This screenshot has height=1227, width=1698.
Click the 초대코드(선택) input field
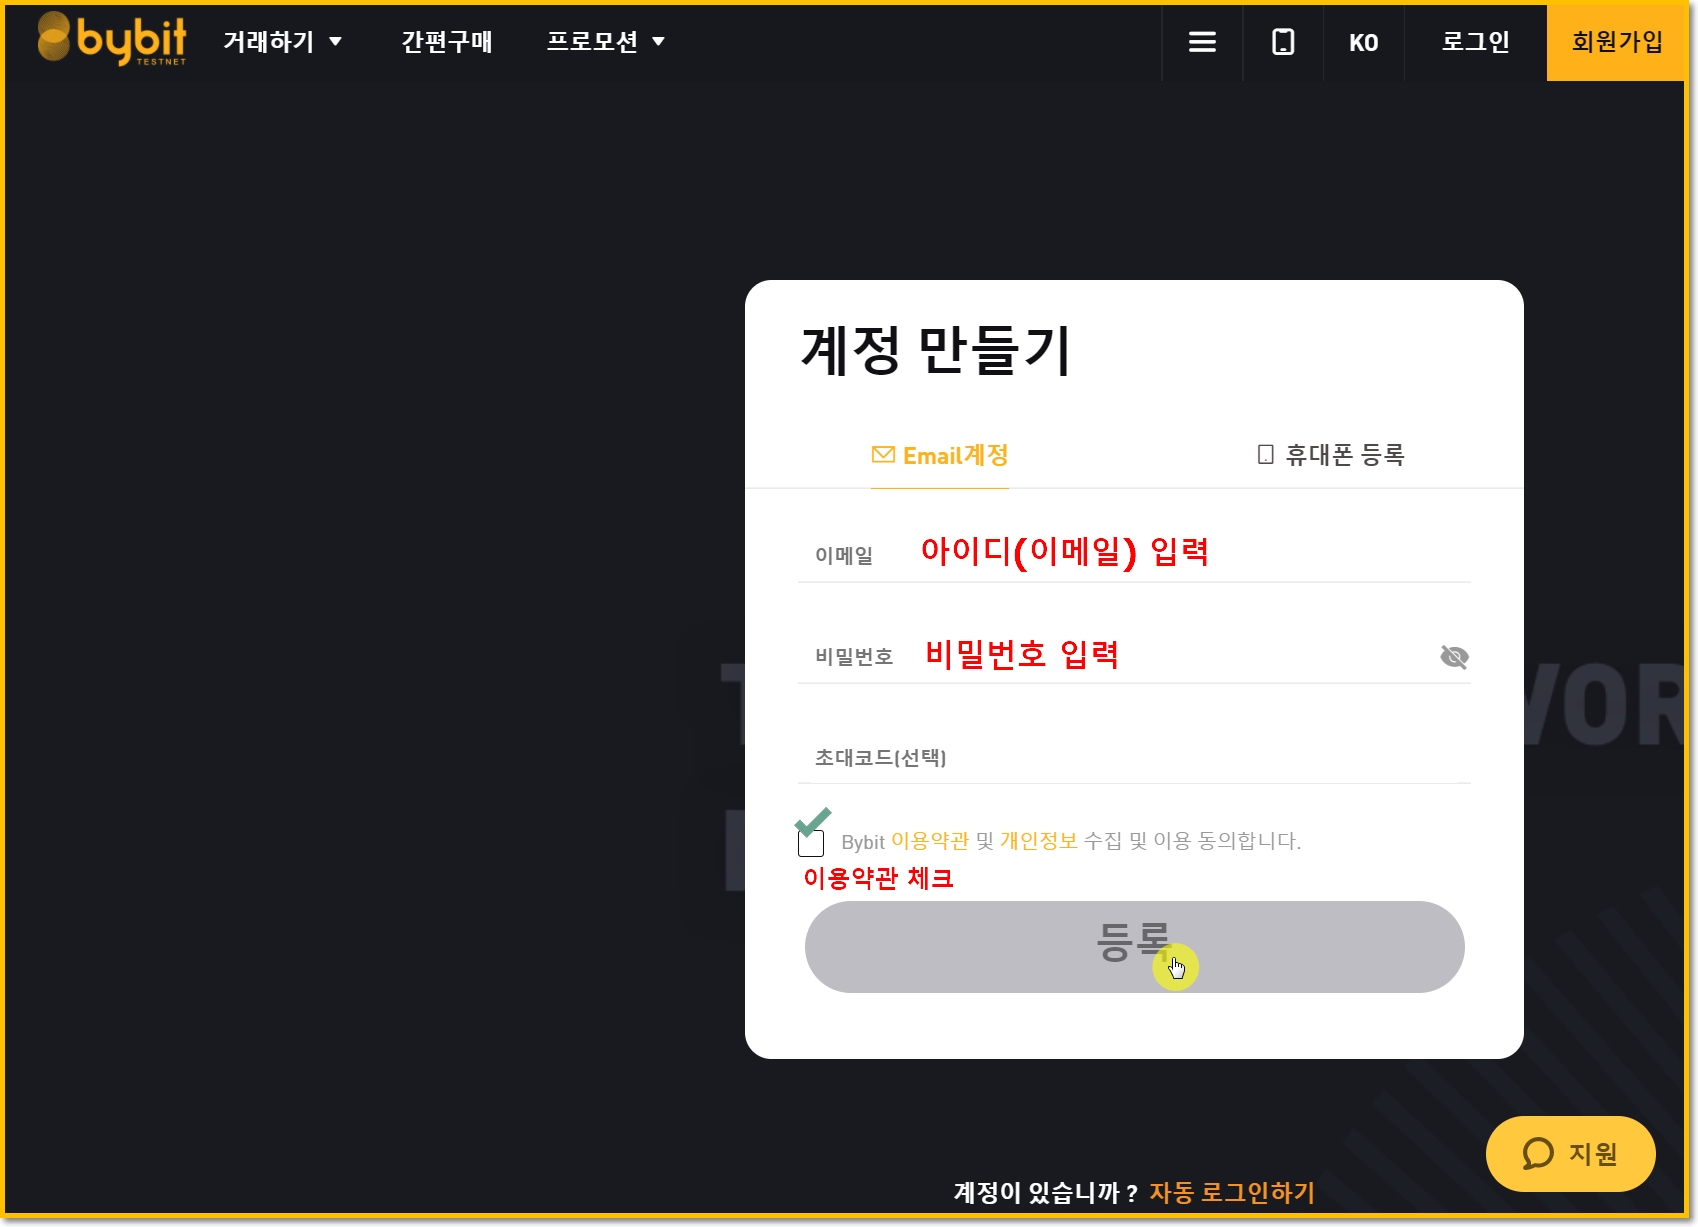[1100, 758]
